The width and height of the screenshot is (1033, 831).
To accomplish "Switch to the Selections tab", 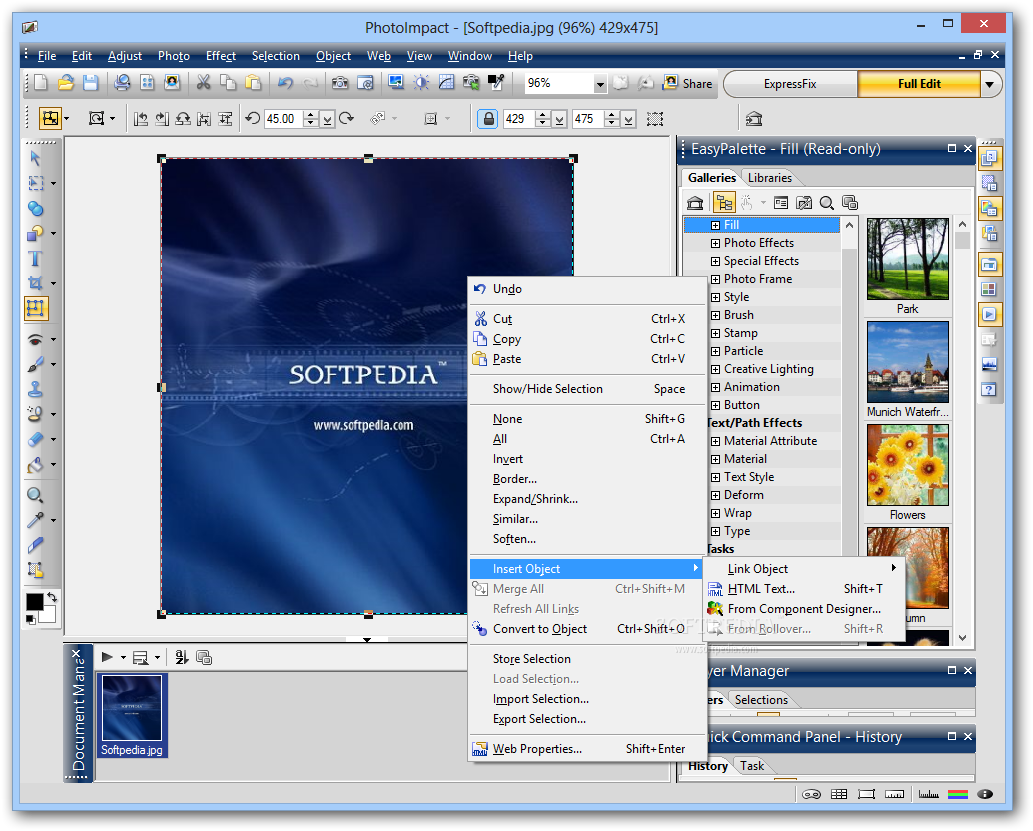I will (761, 700).
